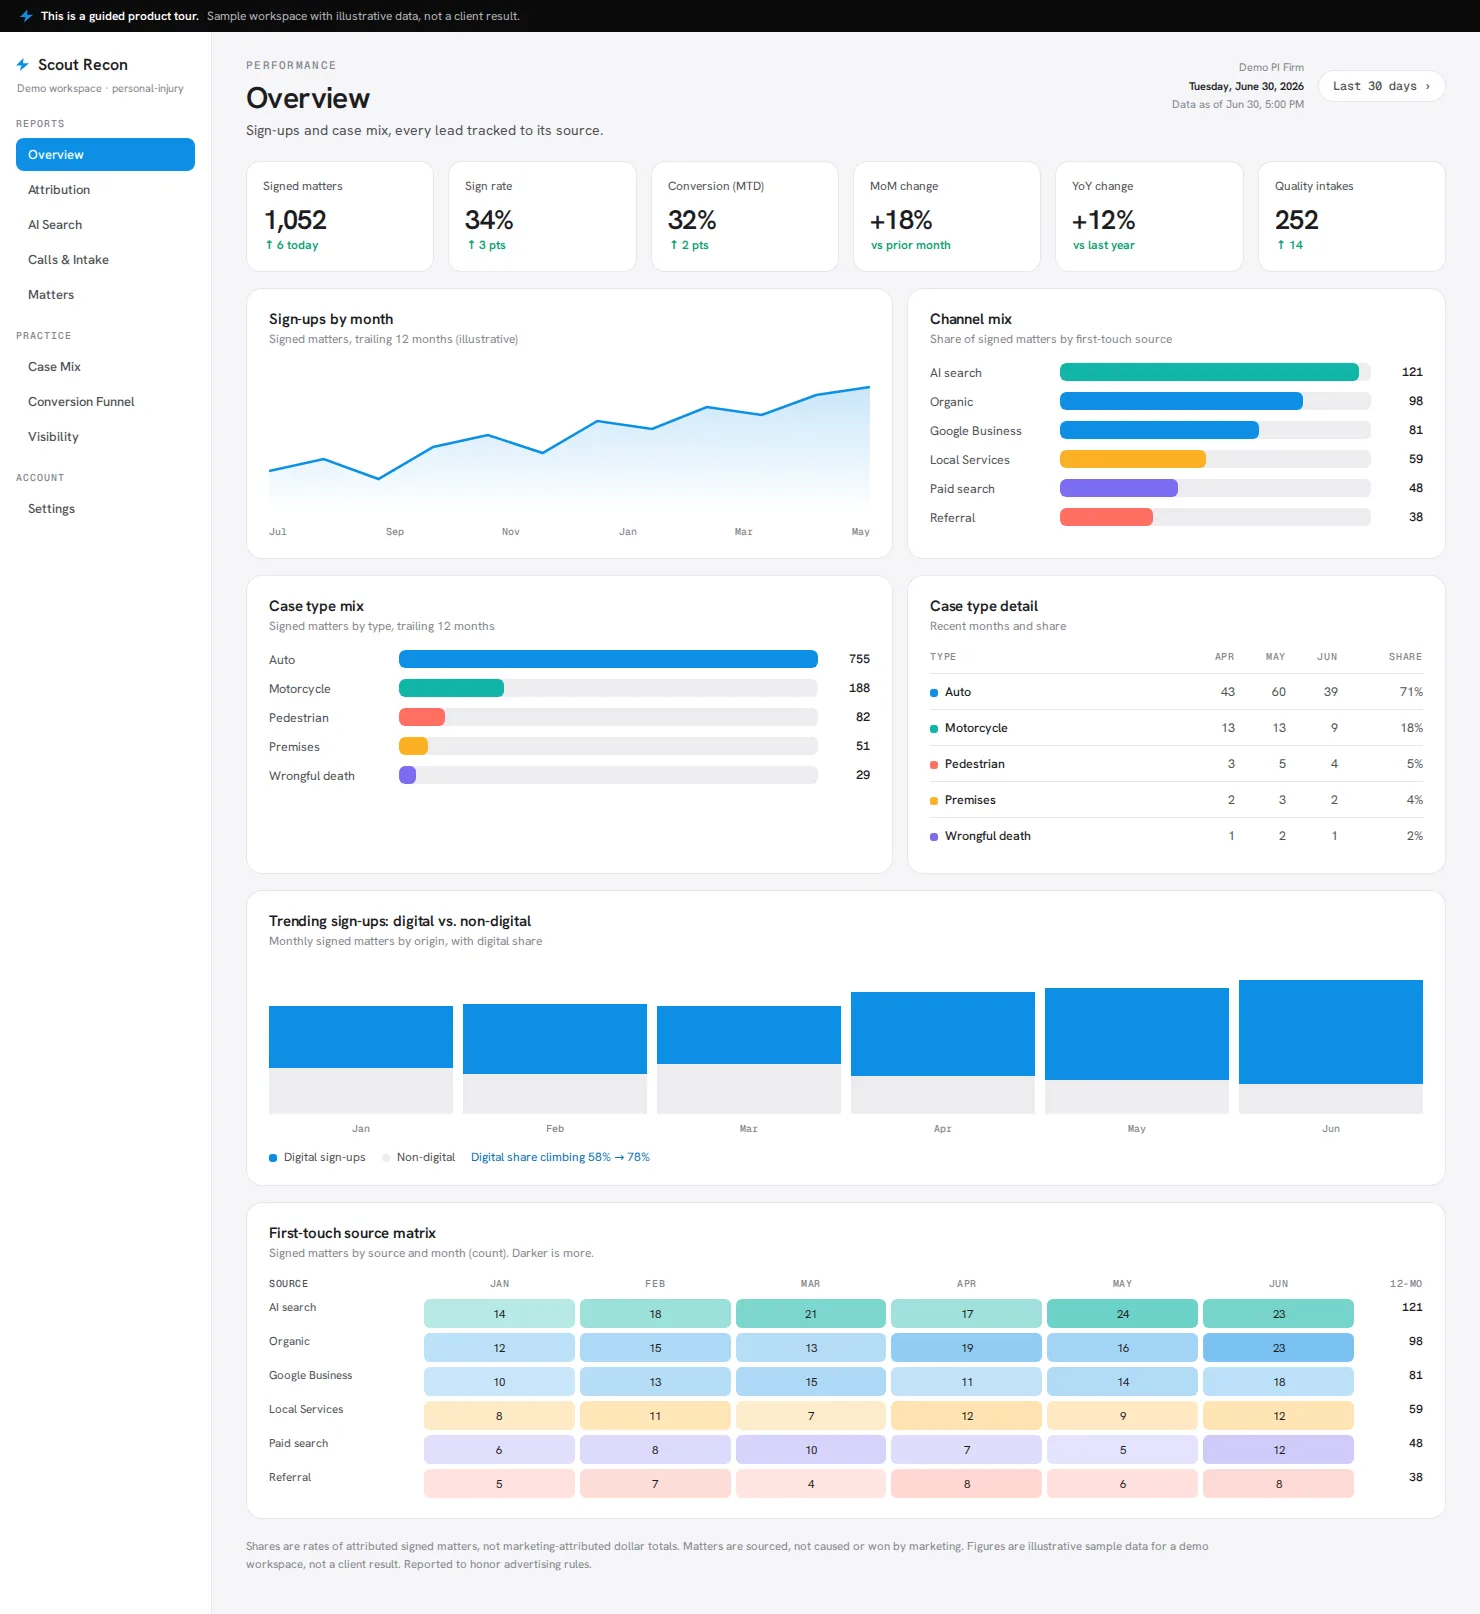1480x1614 pixels.
Task: Click the Non-digital legend dot
Action: [x=386, y=1158]
